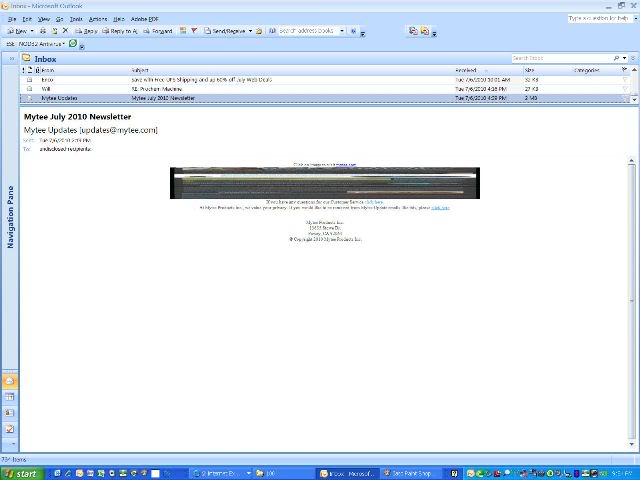Sort messages by the From column
This screenshot has height=480, width=640.
pyautogui.click(x=85, y=70)
